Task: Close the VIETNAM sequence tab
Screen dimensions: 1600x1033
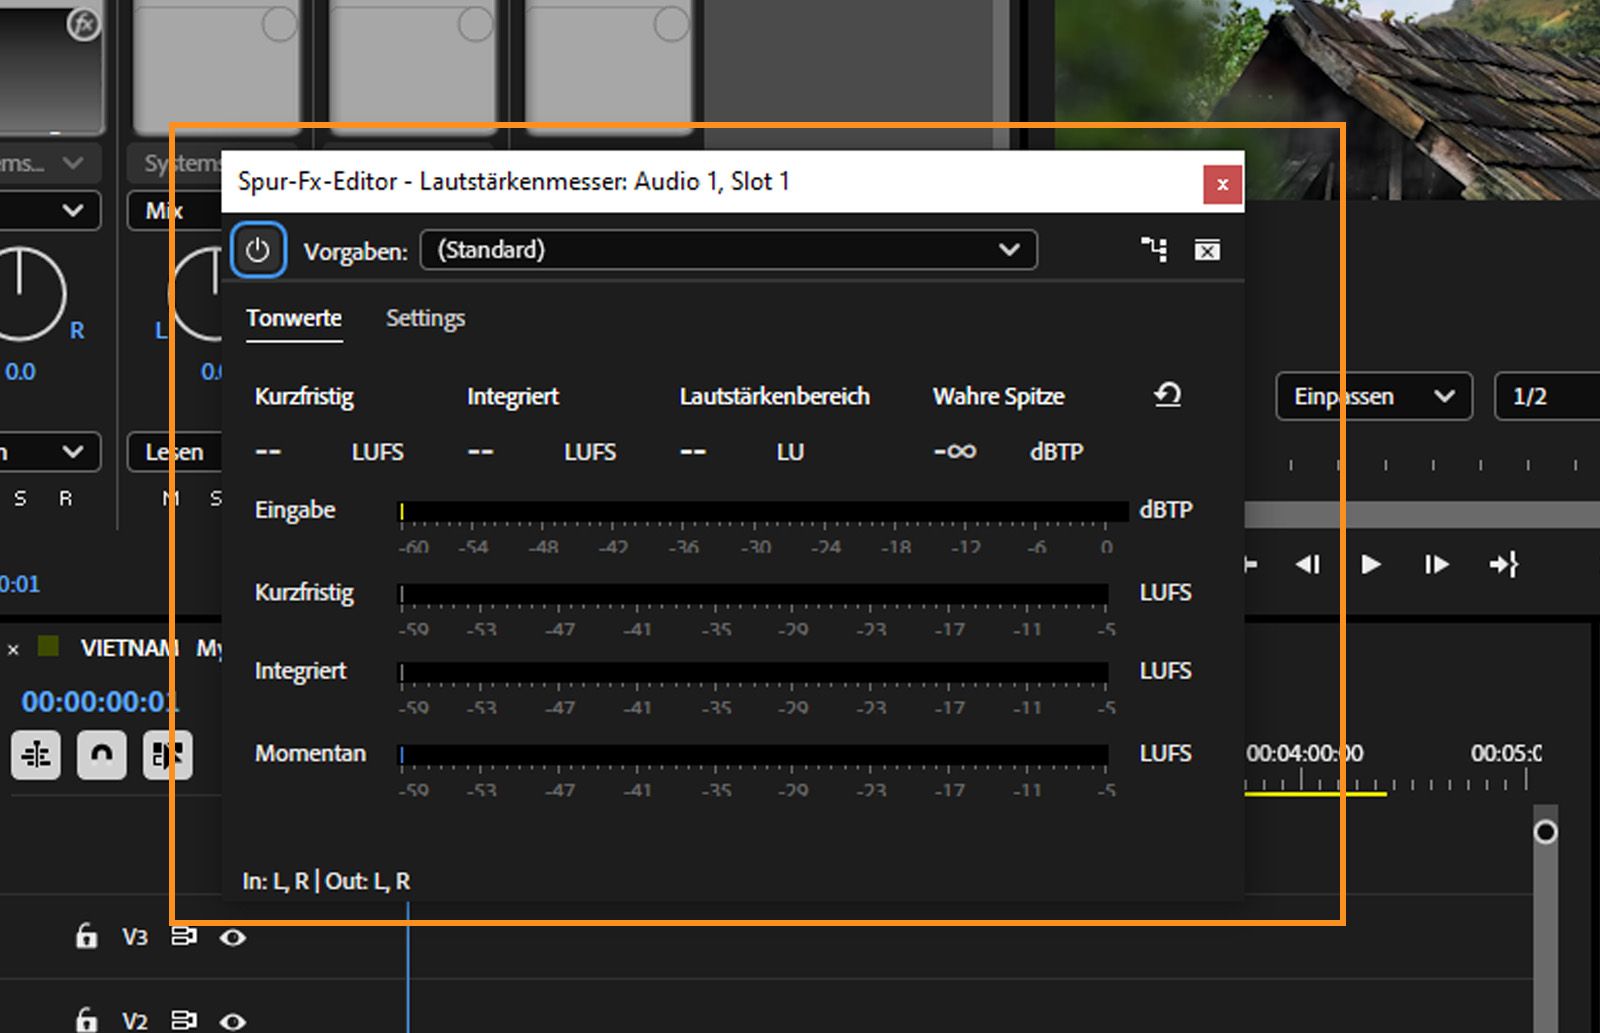Action: click(13, 649)
